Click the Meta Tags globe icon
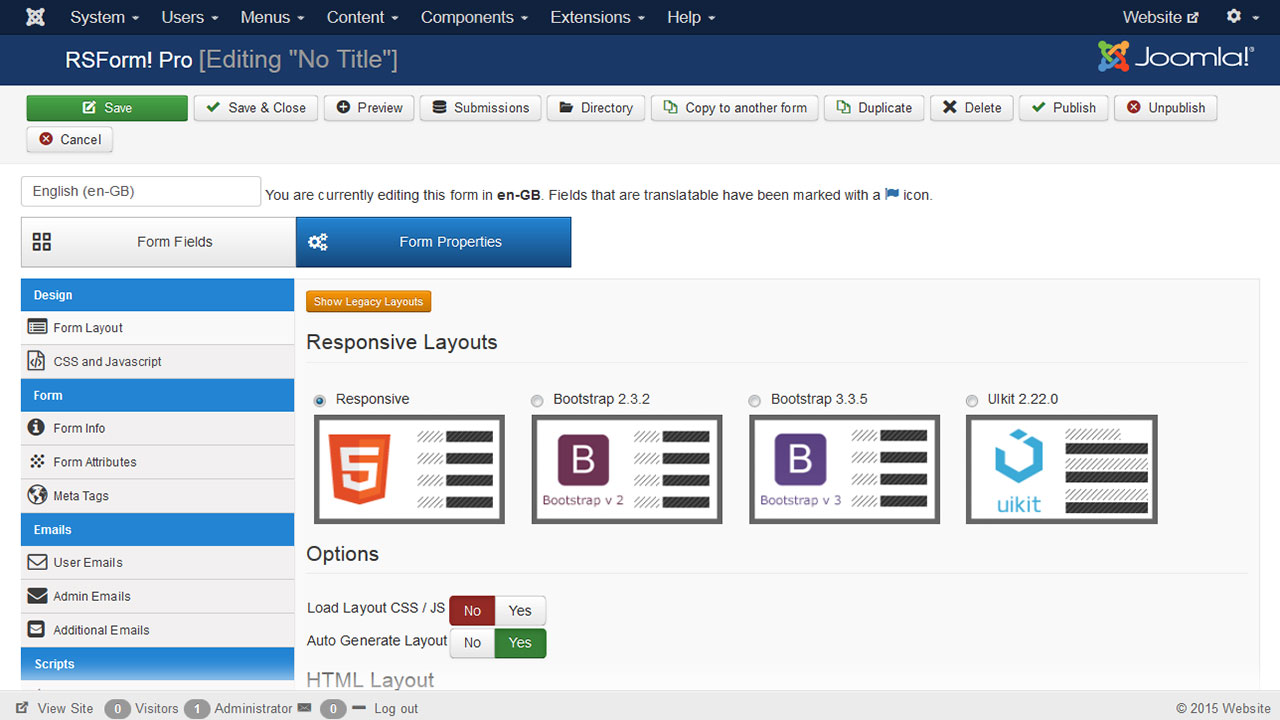This screenshot has height=720, width=1280. (37, 495)
